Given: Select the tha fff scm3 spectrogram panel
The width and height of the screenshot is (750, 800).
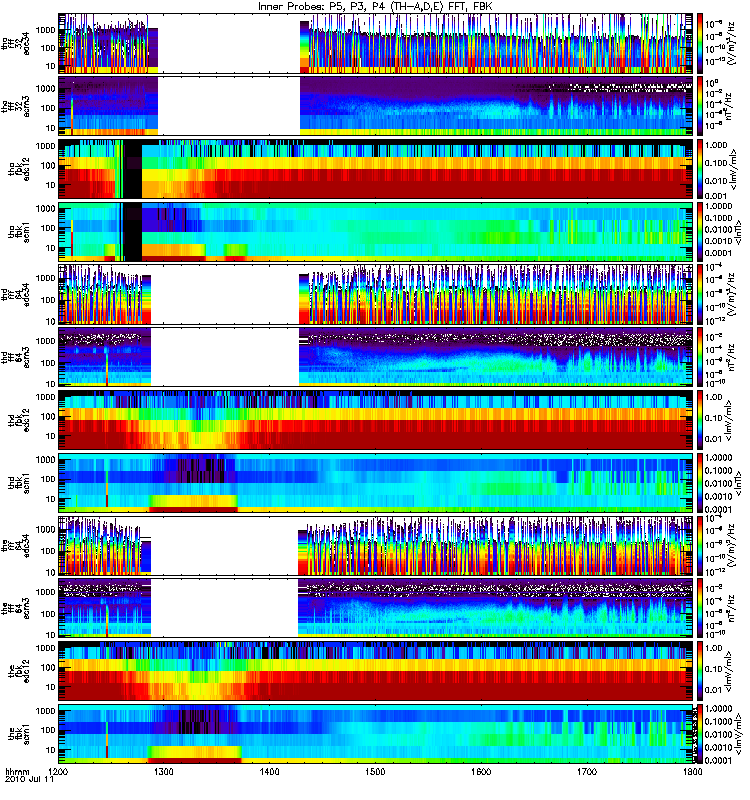Looking at the screenshot, I should coord(376,106).
